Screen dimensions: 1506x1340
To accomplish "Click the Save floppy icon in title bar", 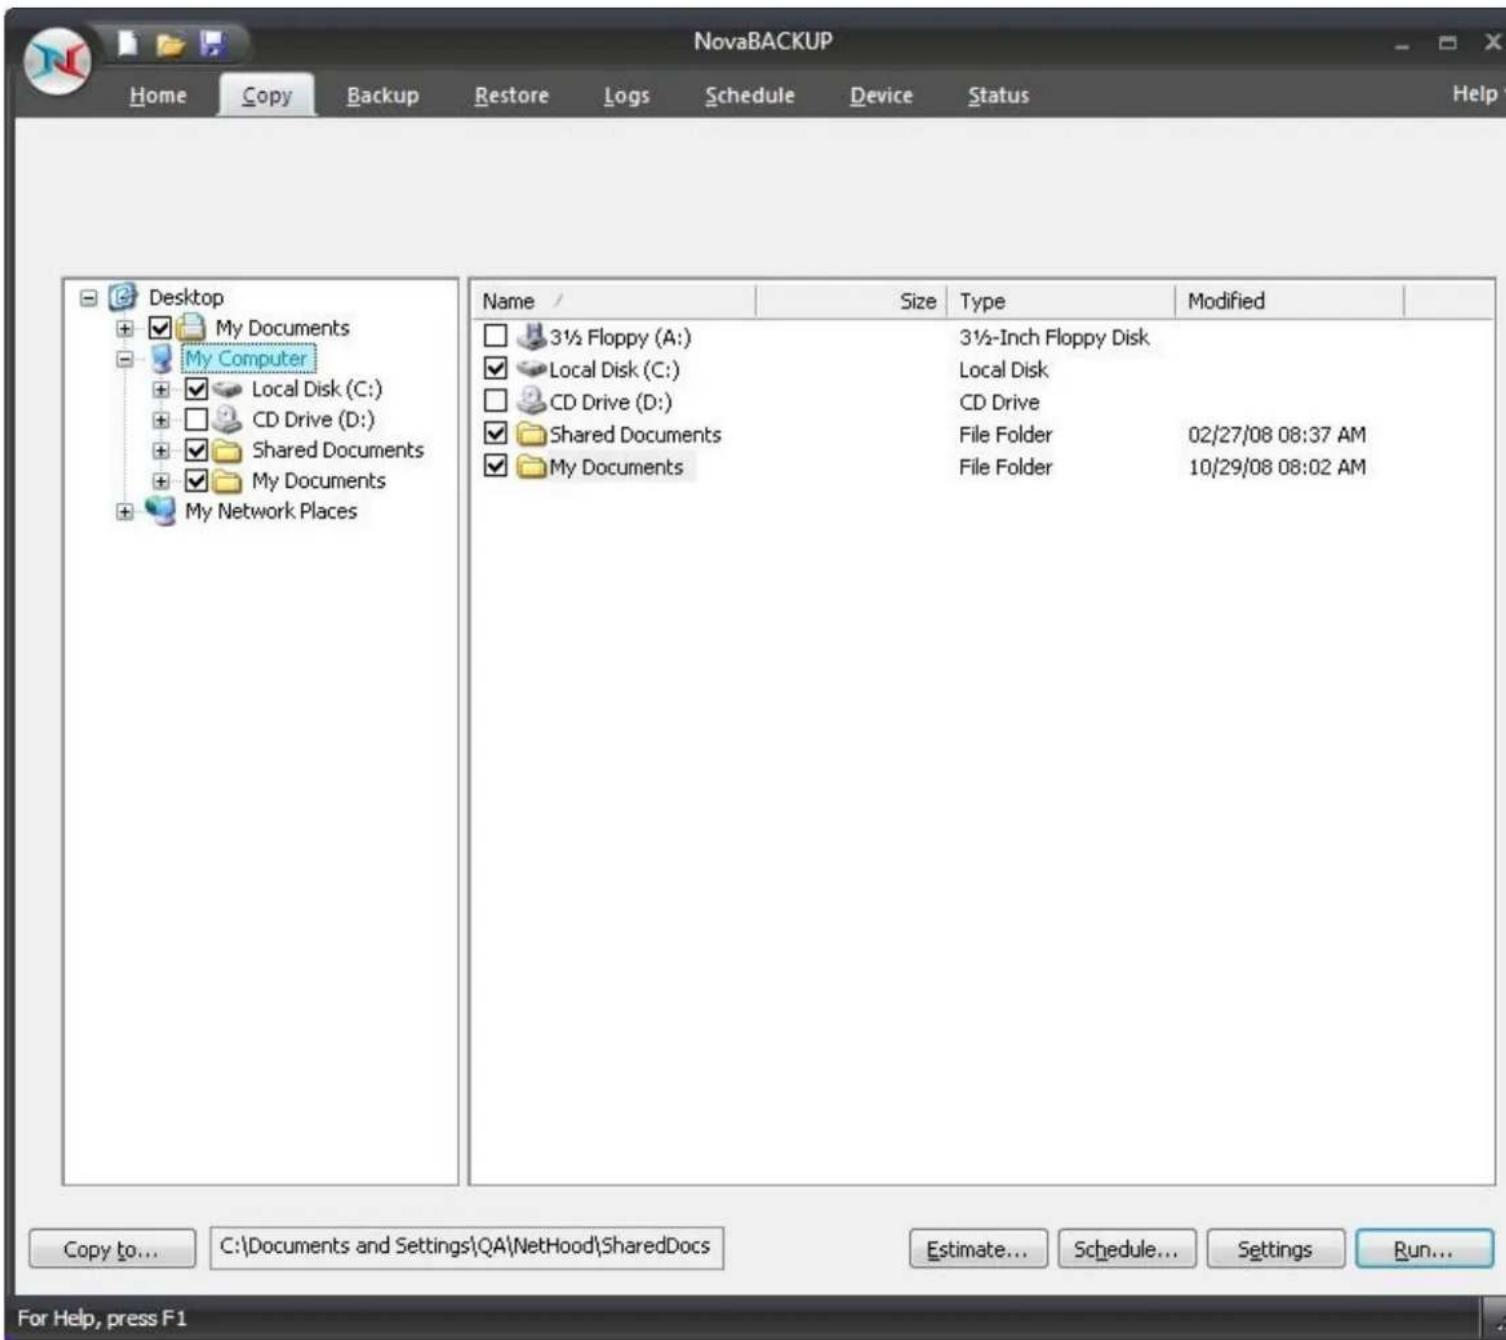I will (x=212, y=44).
